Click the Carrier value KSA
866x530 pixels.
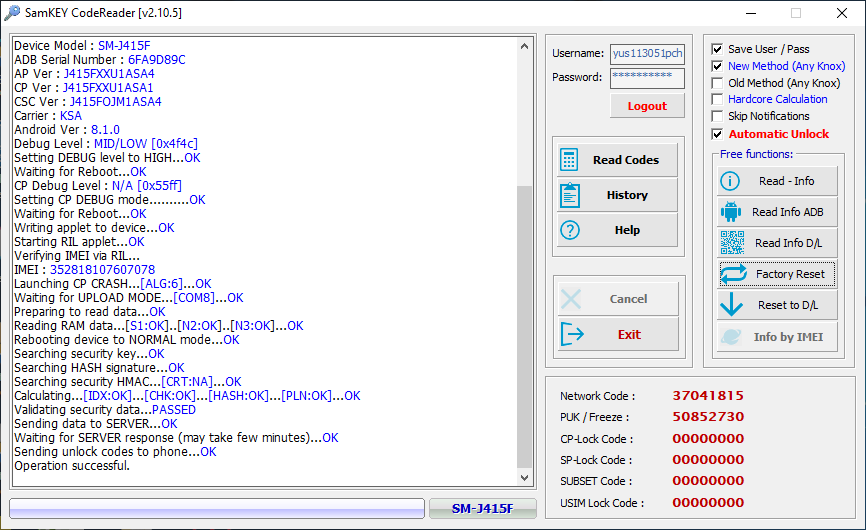point(71,116)
